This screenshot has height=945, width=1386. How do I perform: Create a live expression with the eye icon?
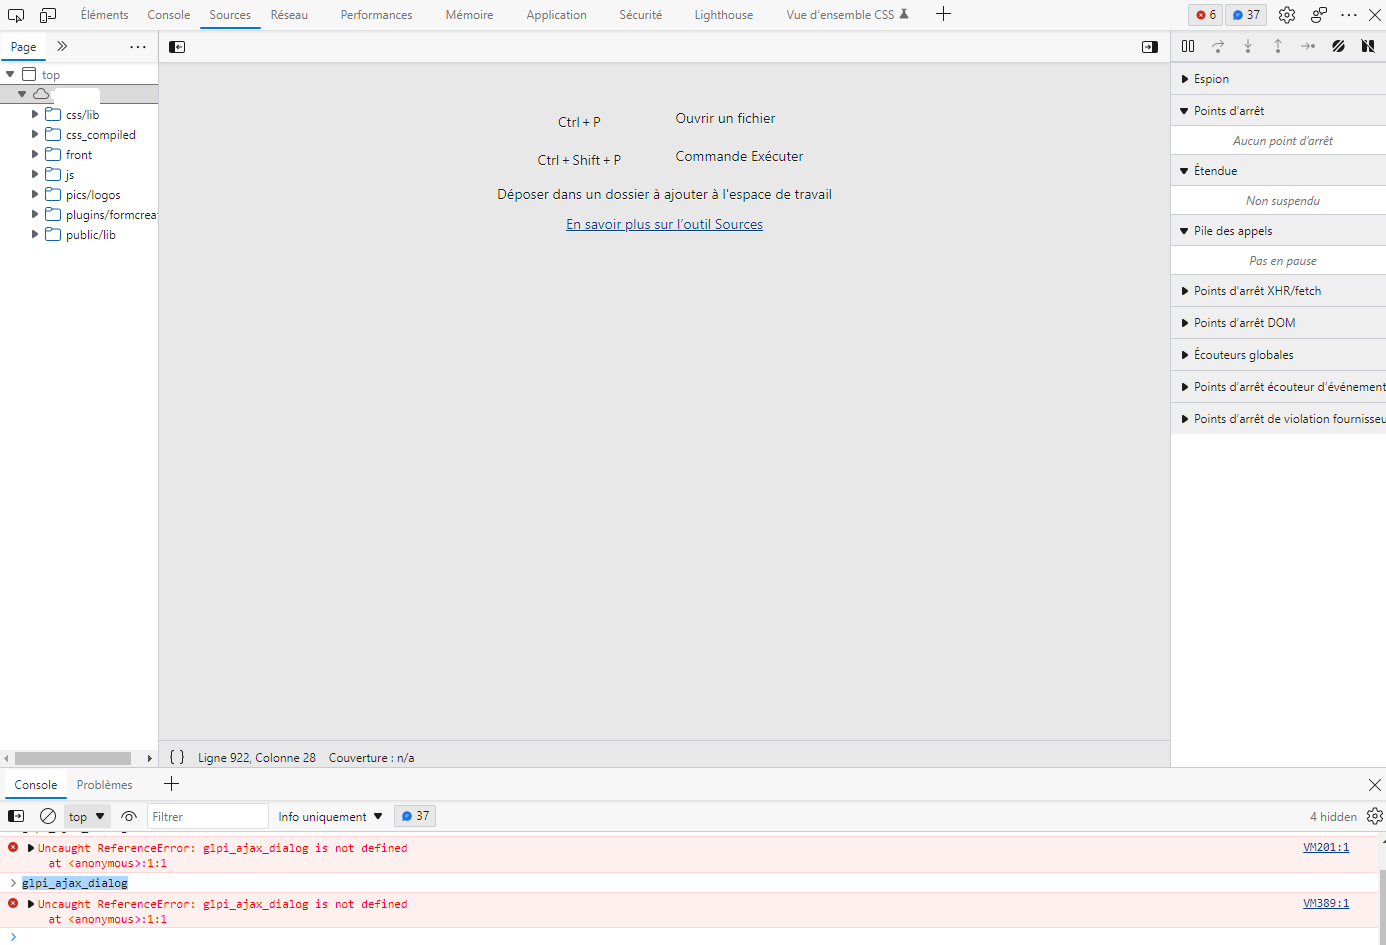pyautogui.click(x=129, y=816)
